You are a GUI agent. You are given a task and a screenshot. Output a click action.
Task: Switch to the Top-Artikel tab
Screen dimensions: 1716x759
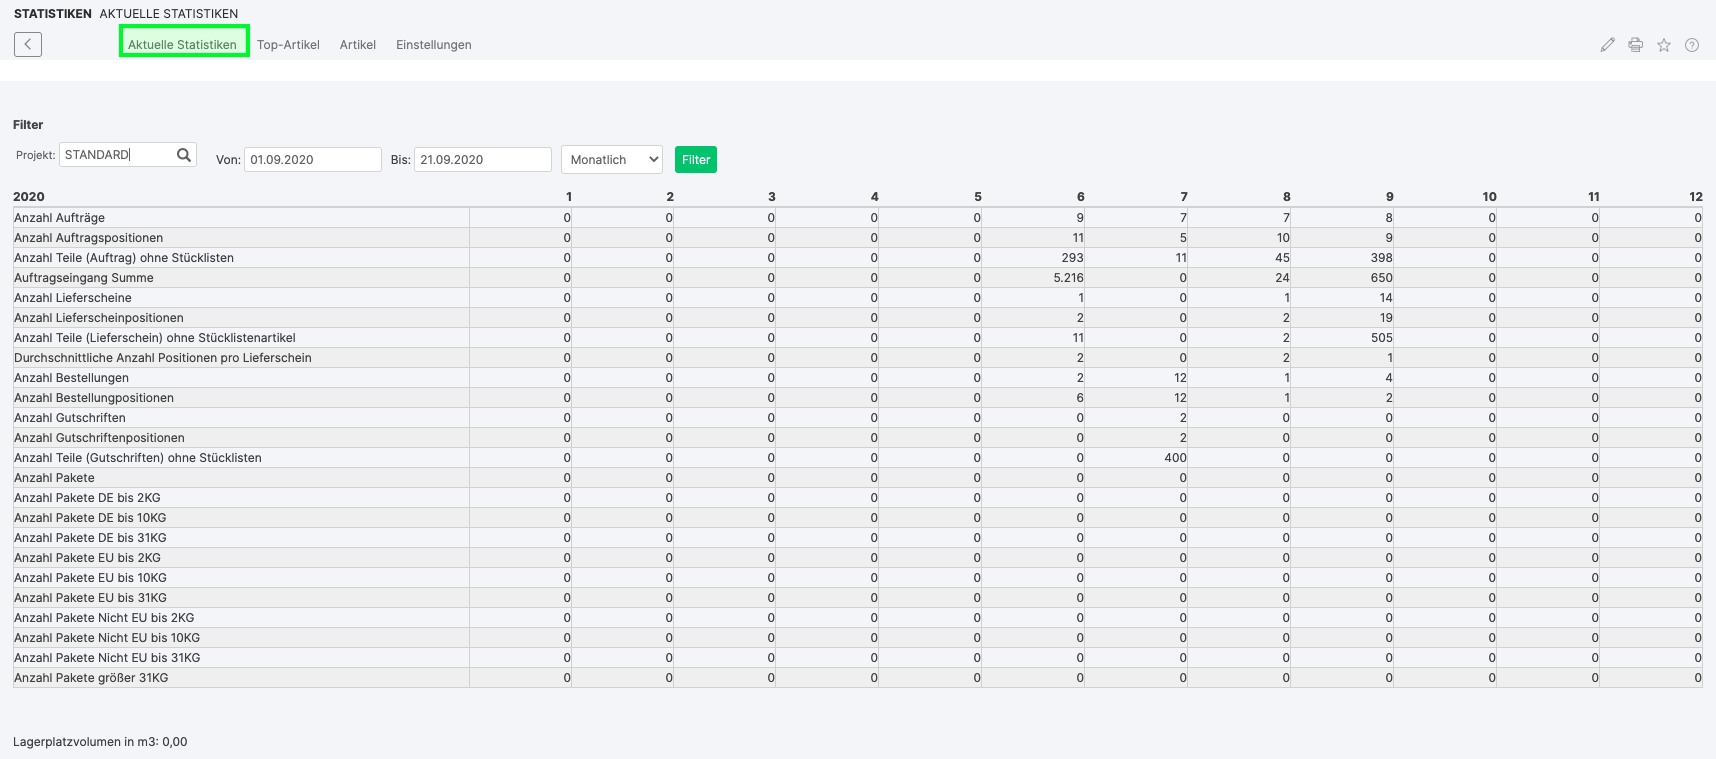point(288,45)
